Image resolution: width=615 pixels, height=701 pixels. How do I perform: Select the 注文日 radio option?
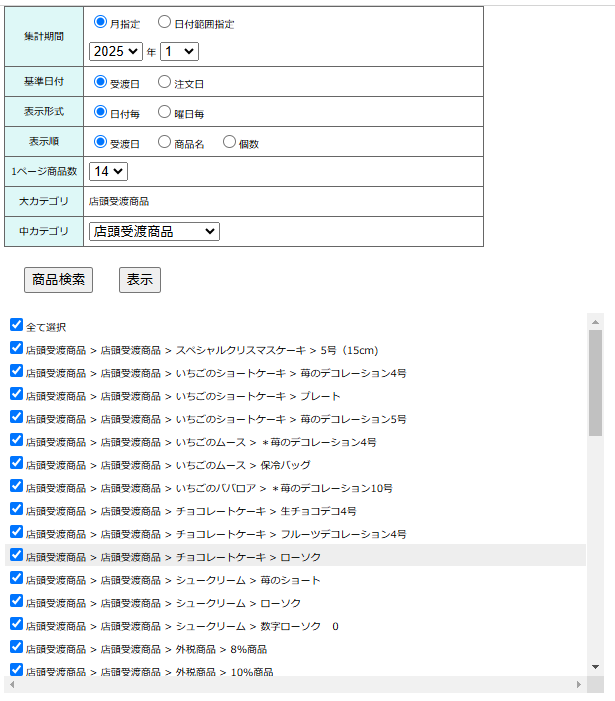165,82
